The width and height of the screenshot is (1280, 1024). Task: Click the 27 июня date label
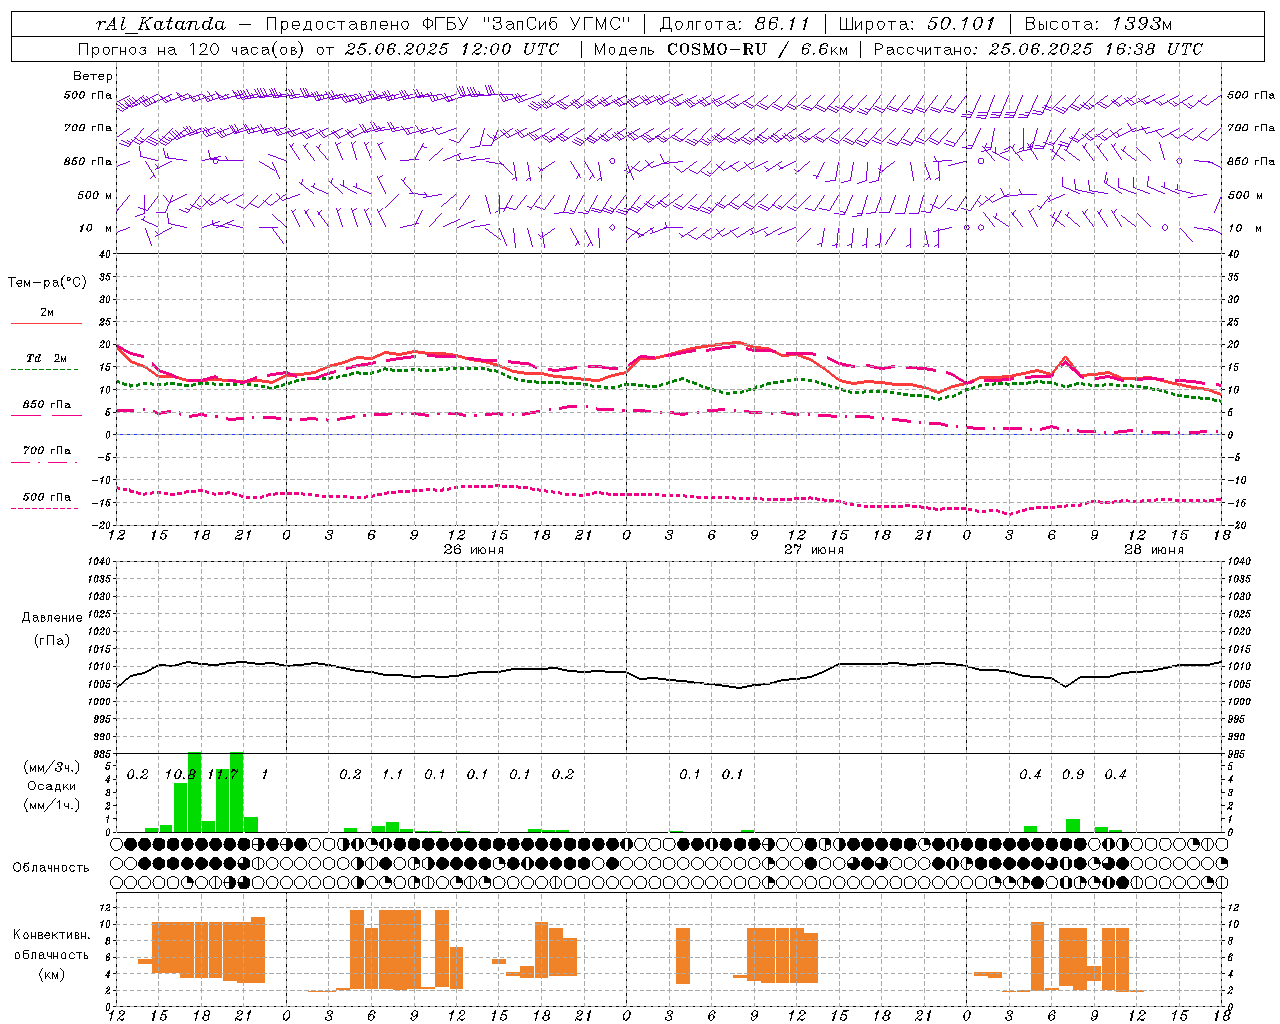click(x=813, y=550)
